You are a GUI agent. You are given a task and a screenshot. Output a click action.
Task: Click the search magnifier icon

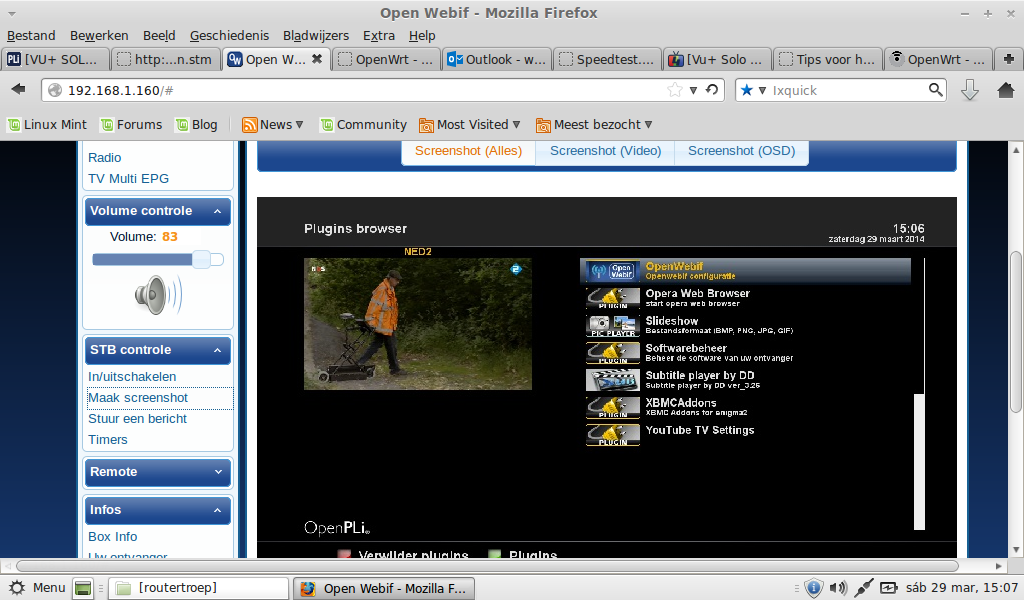[935, 90]
